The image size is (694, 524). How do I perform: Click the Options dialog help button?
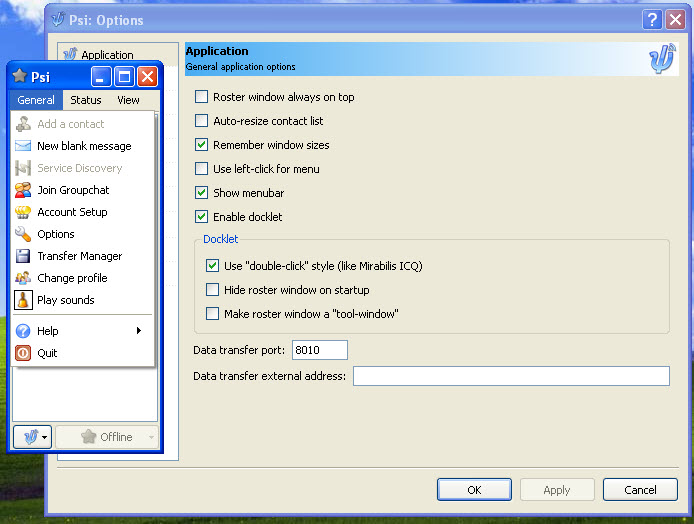pyautogui.click(x=652, y=19)
